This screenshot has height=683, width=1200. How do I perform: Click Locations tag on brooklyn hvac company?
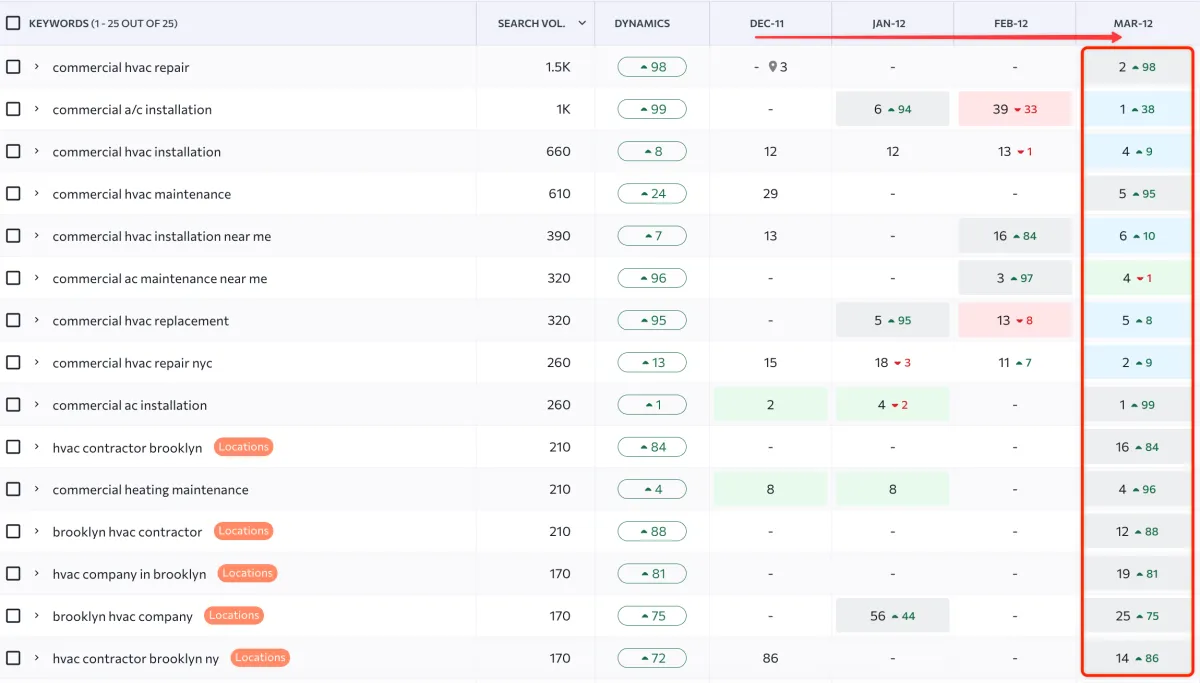pos(234,616)
